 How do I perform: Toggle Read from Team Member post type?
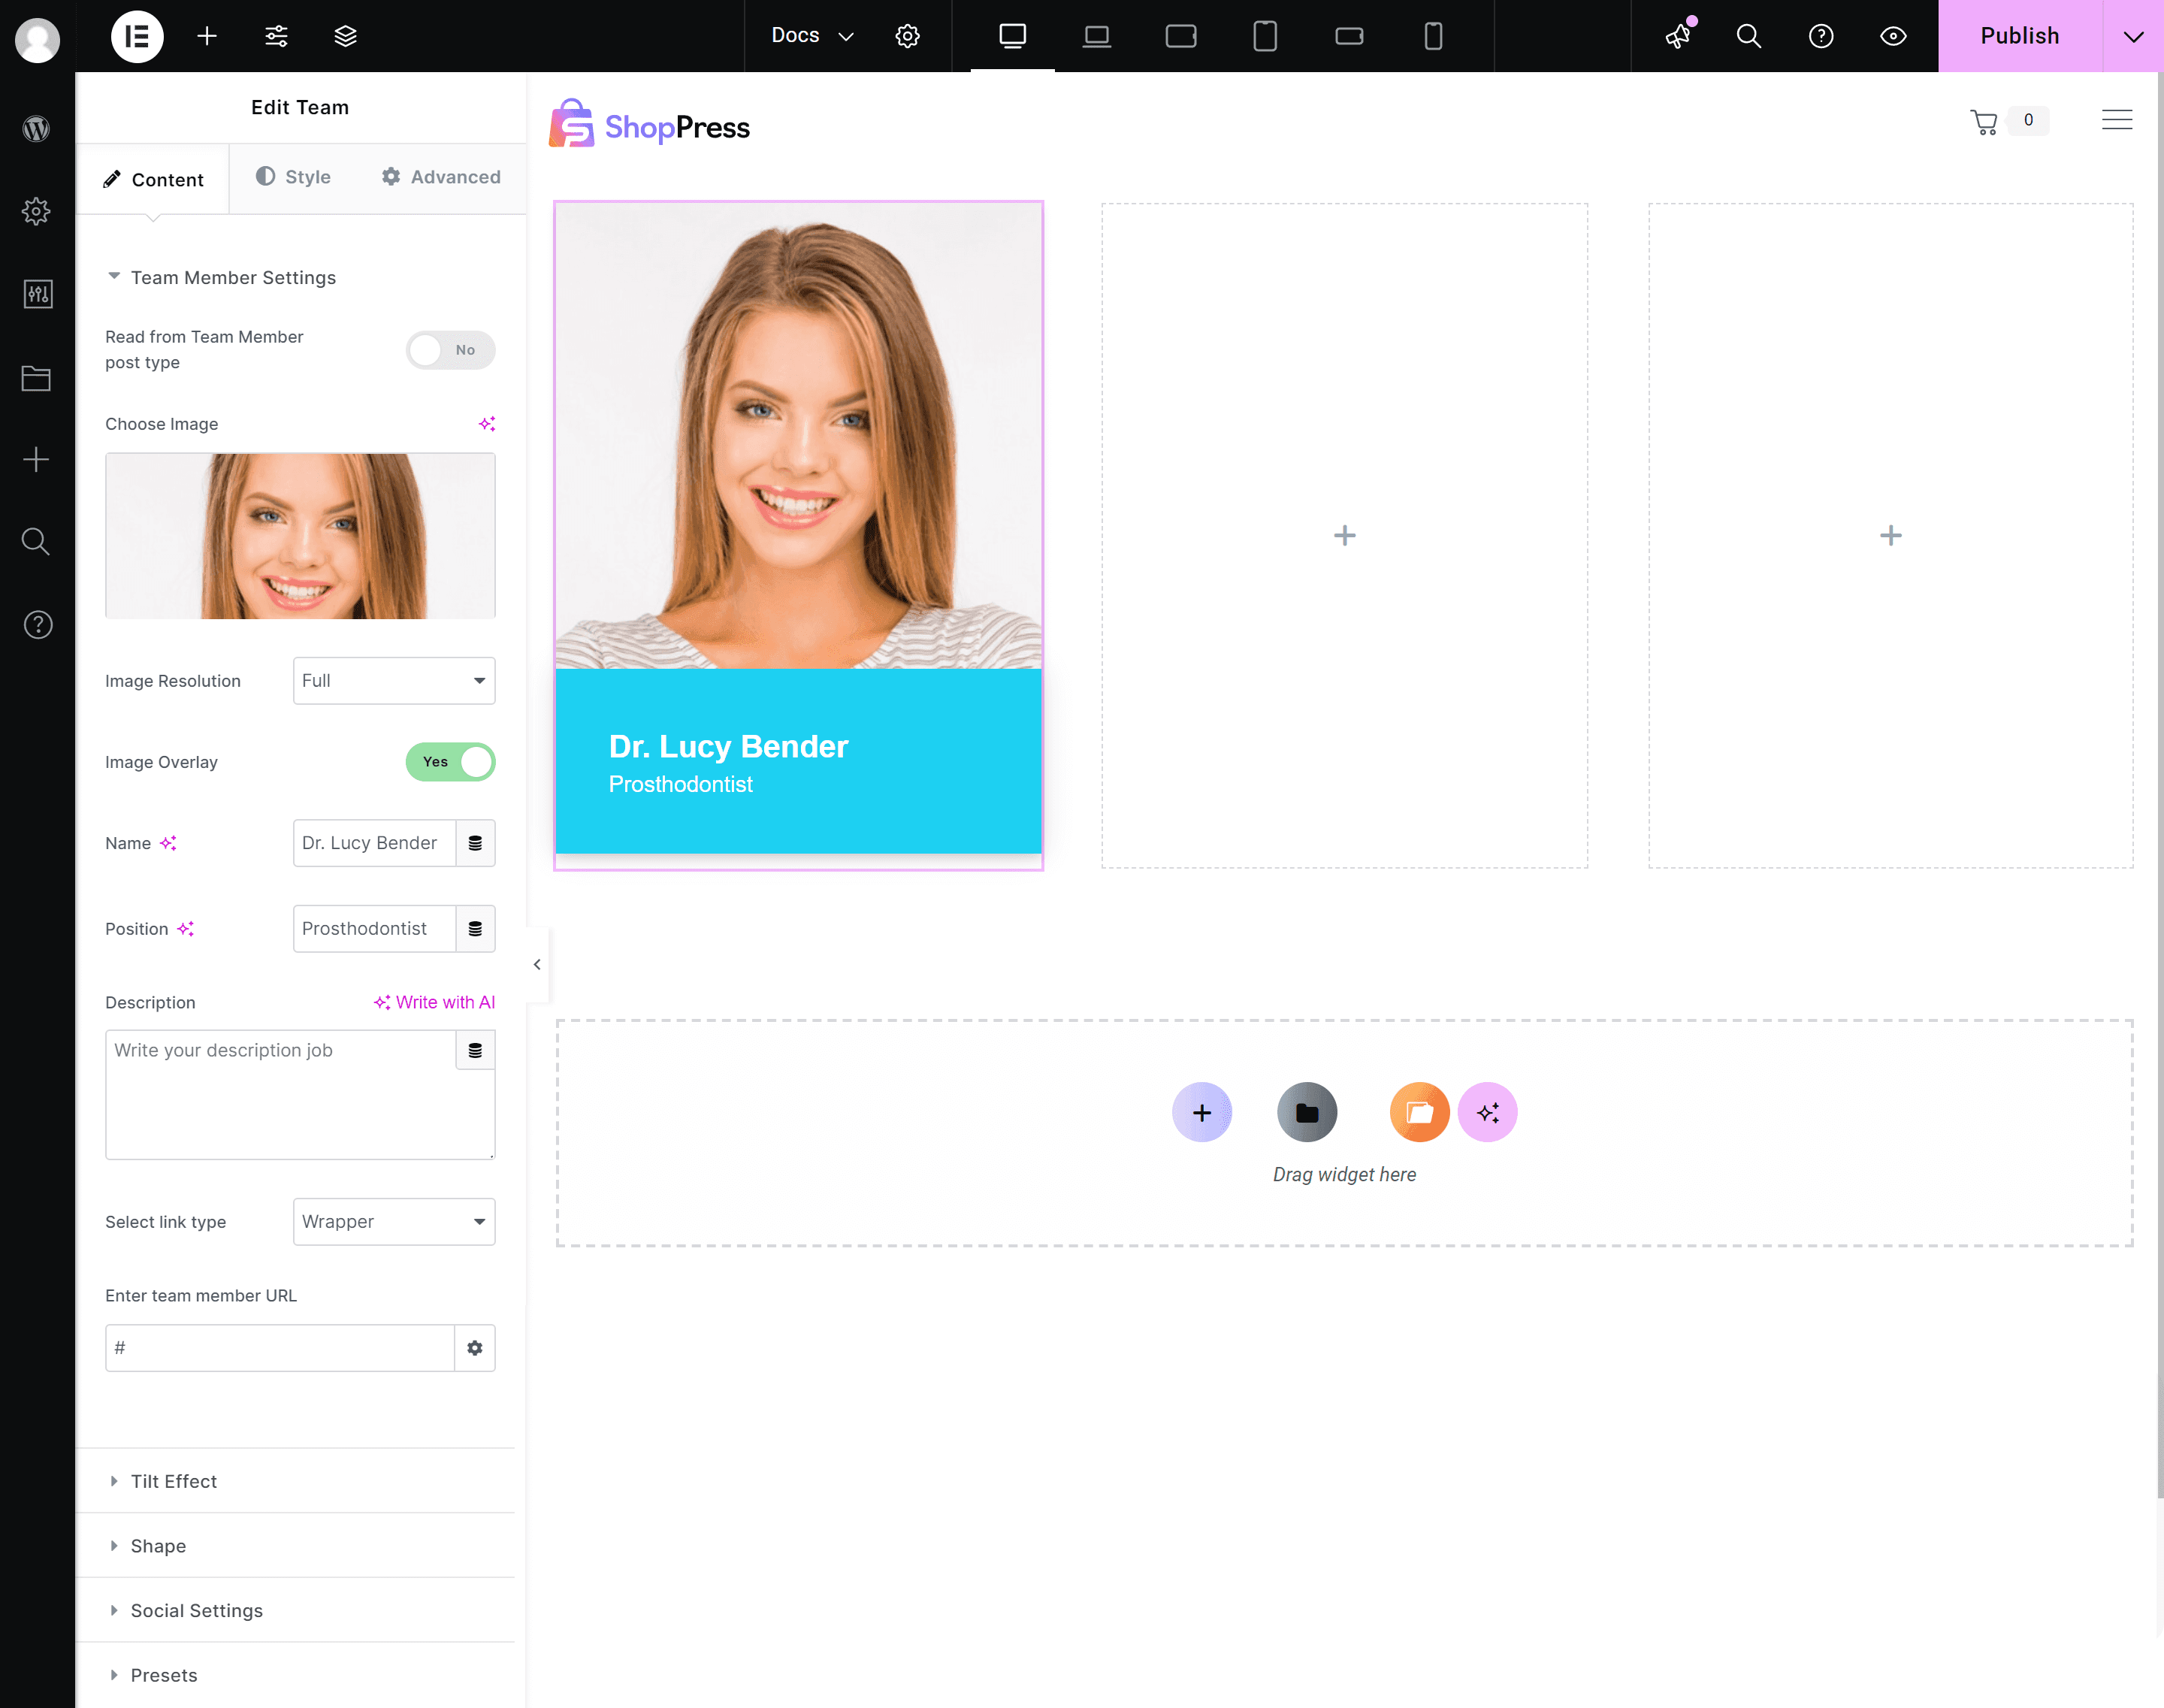click(450, 350)
